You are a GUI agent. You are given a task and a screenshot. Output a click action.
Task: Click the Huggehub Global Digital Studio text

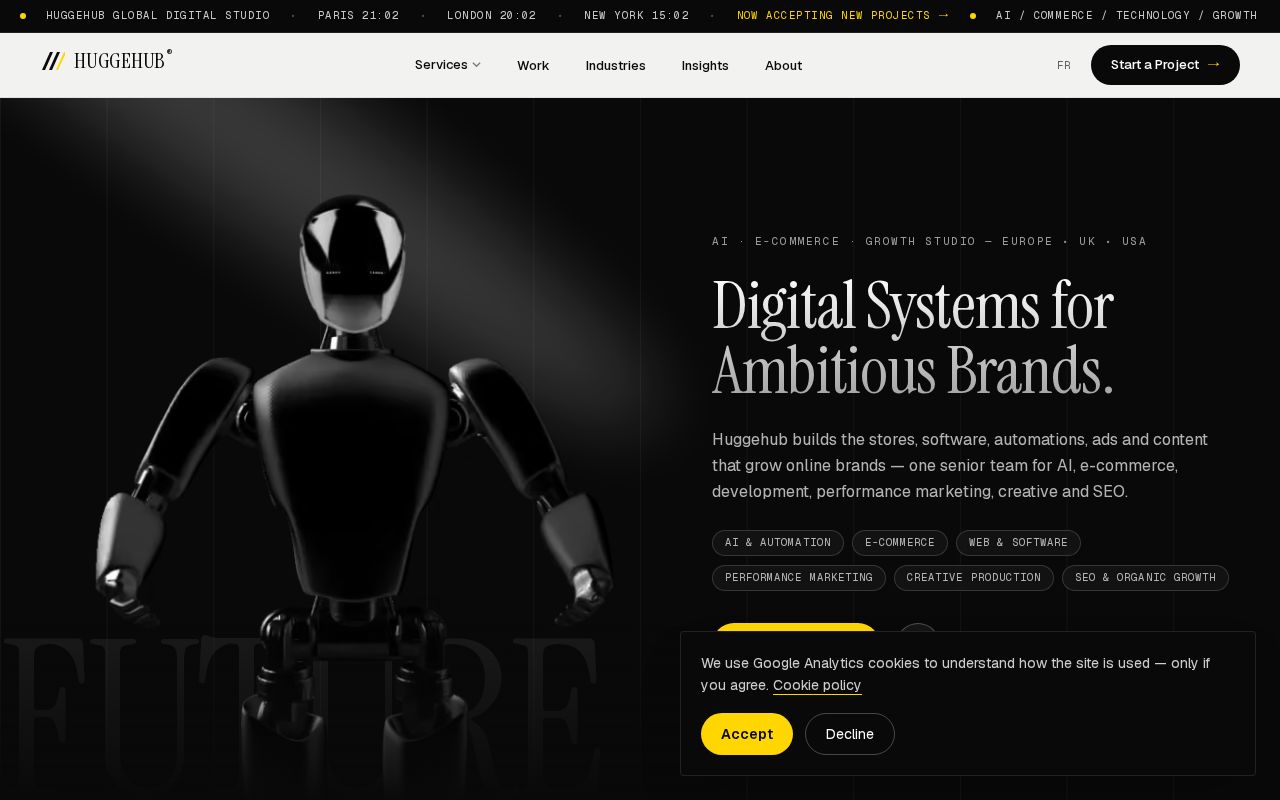click(158, 16)
